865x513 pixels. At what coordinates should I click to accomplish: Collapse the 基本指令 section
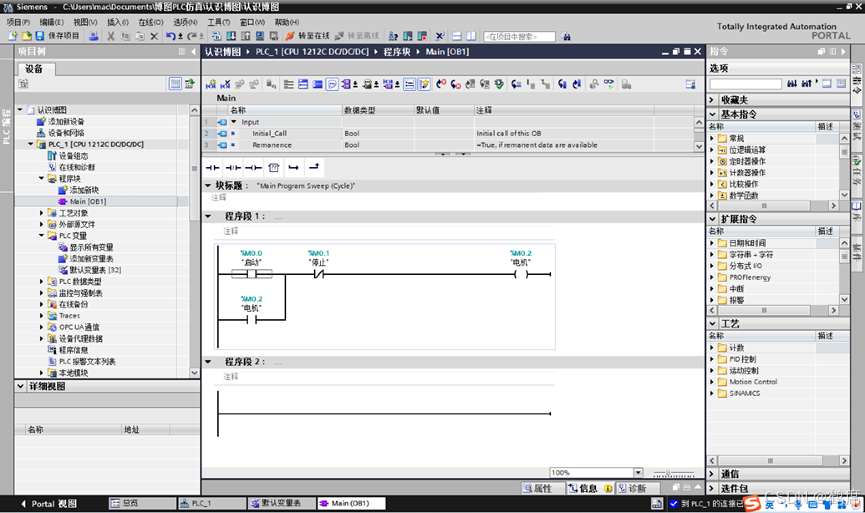[x=712, y=114]
